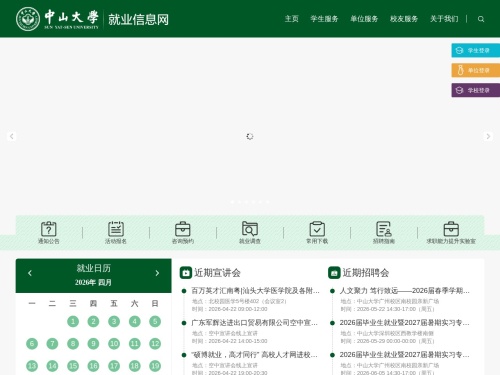Go to previous banner slide arrow

(12, 136)
